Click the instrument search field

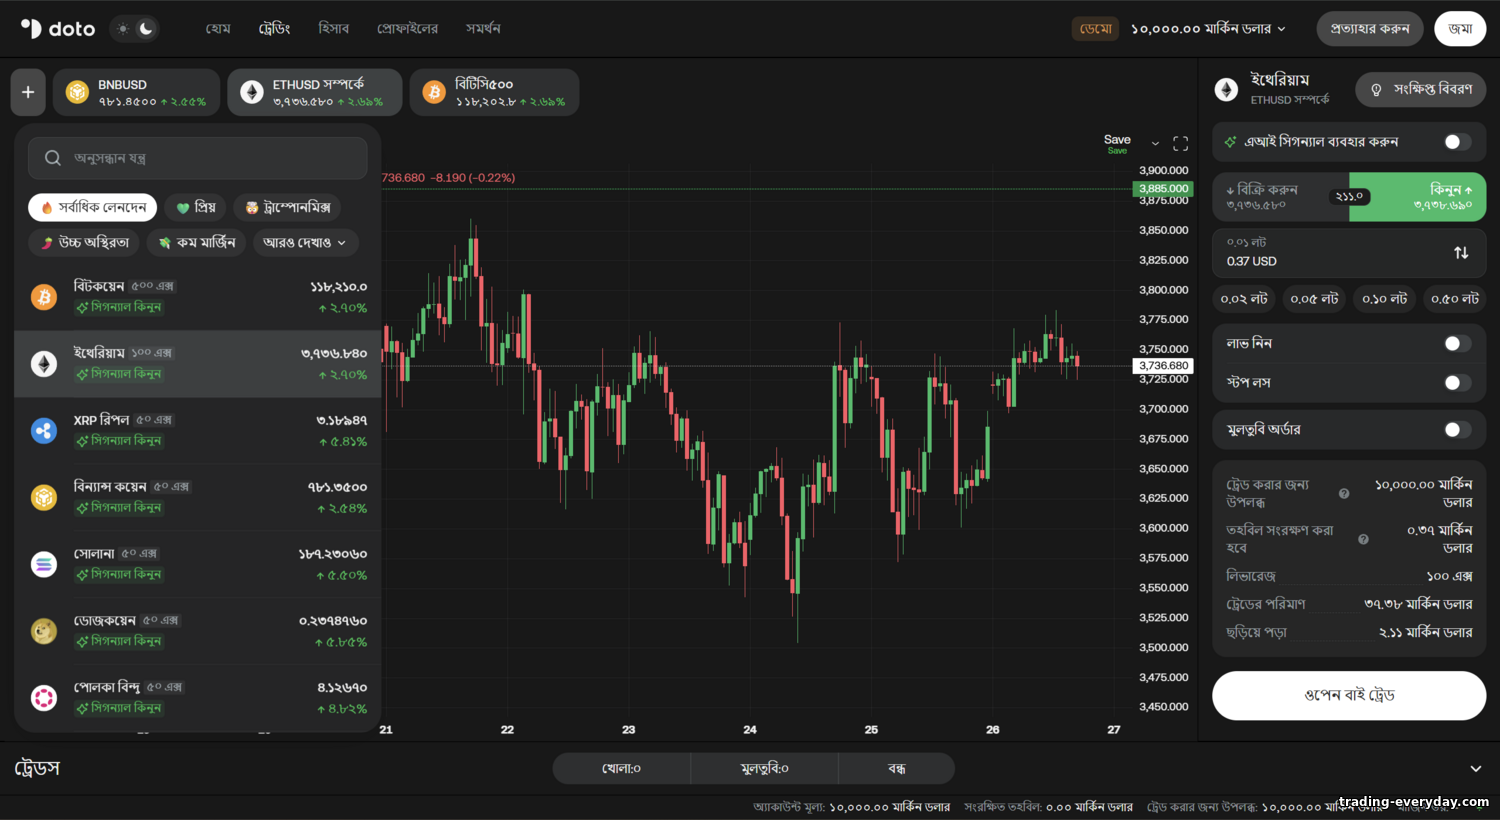(x=198, y=158)
